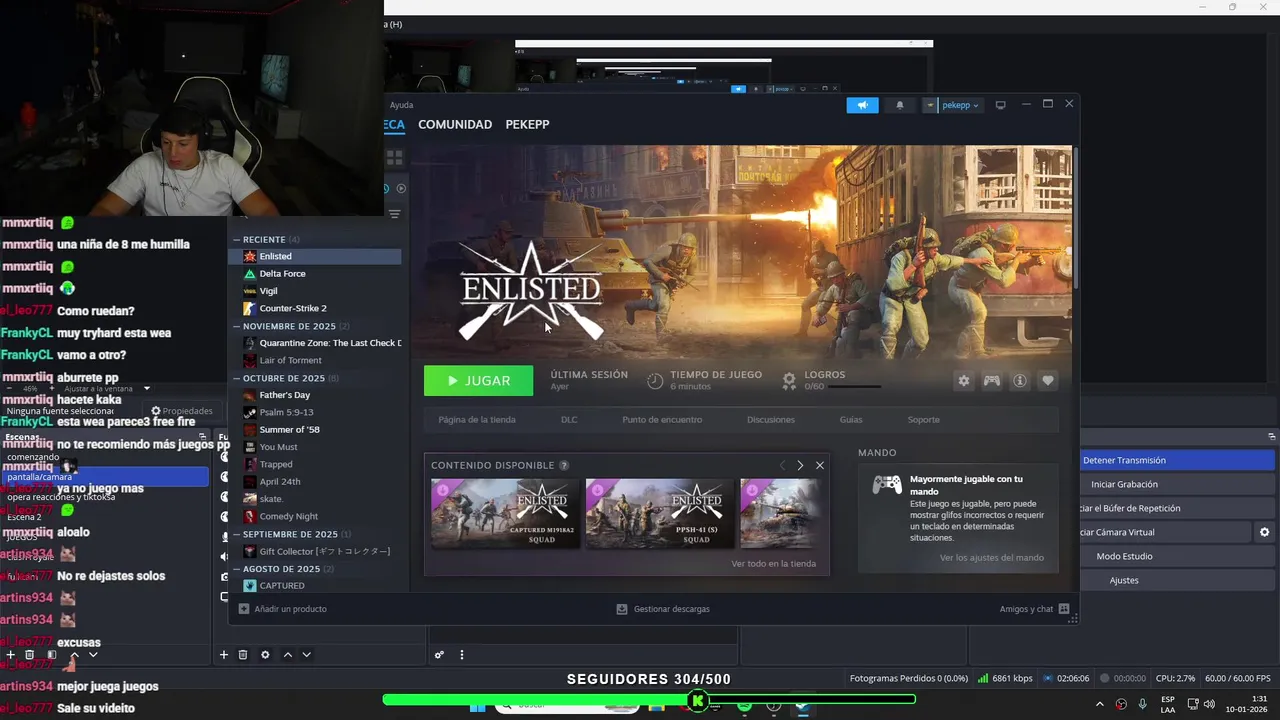Show next DLC with right arrow
The height and width of the screenshot is (720, 1280).
point(800,466)
